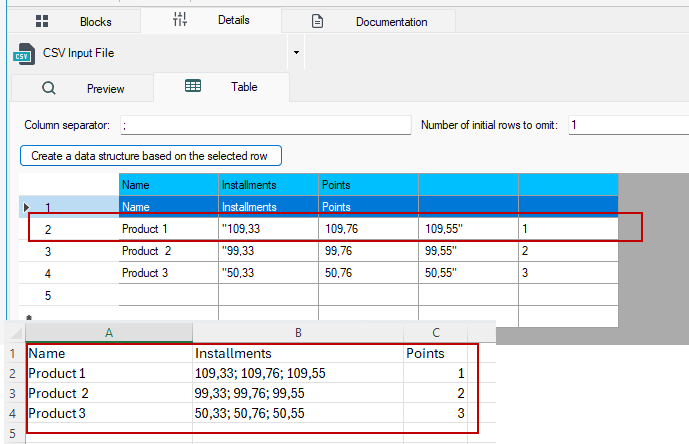
Task: Select grid cell 109,55"
Action: (468, 229)
